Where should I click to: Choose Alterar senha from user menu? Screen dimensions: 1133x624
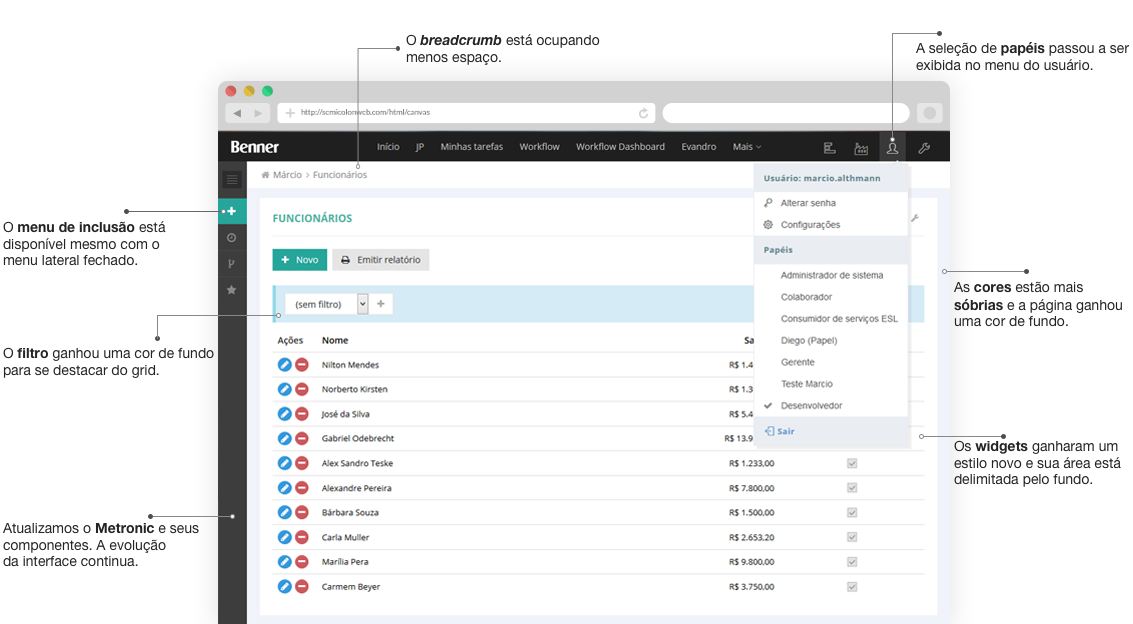(x=808, y=203)
